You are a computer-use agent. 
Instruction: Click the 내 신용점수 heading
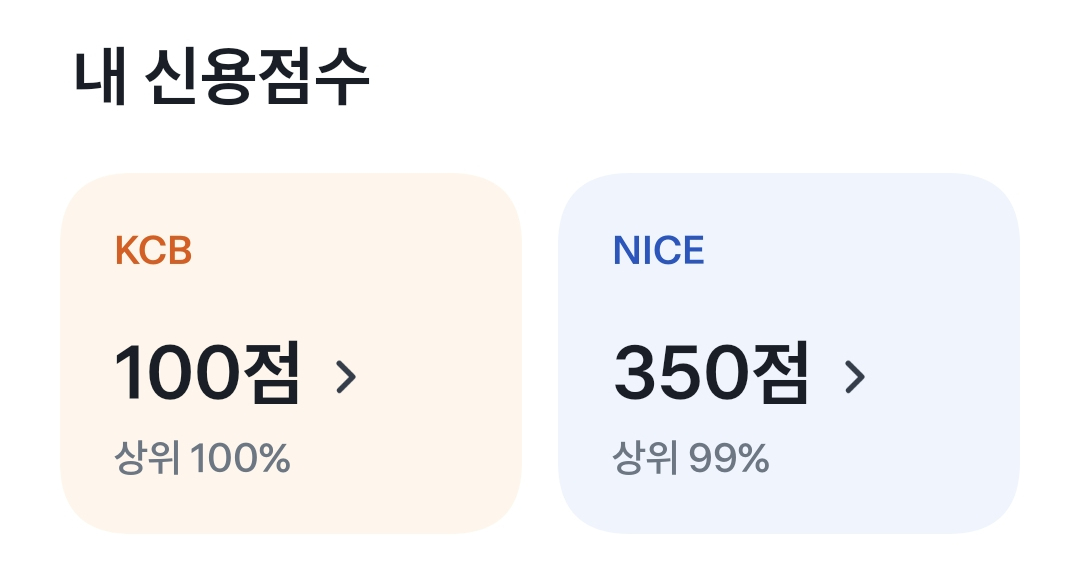[x=222, y=78]
